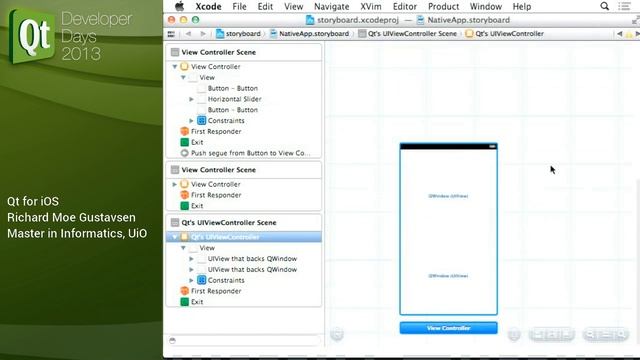This screenshot has width=640, height=360.
Task: Select the Push segue from Button row
Action: (244, 153)
